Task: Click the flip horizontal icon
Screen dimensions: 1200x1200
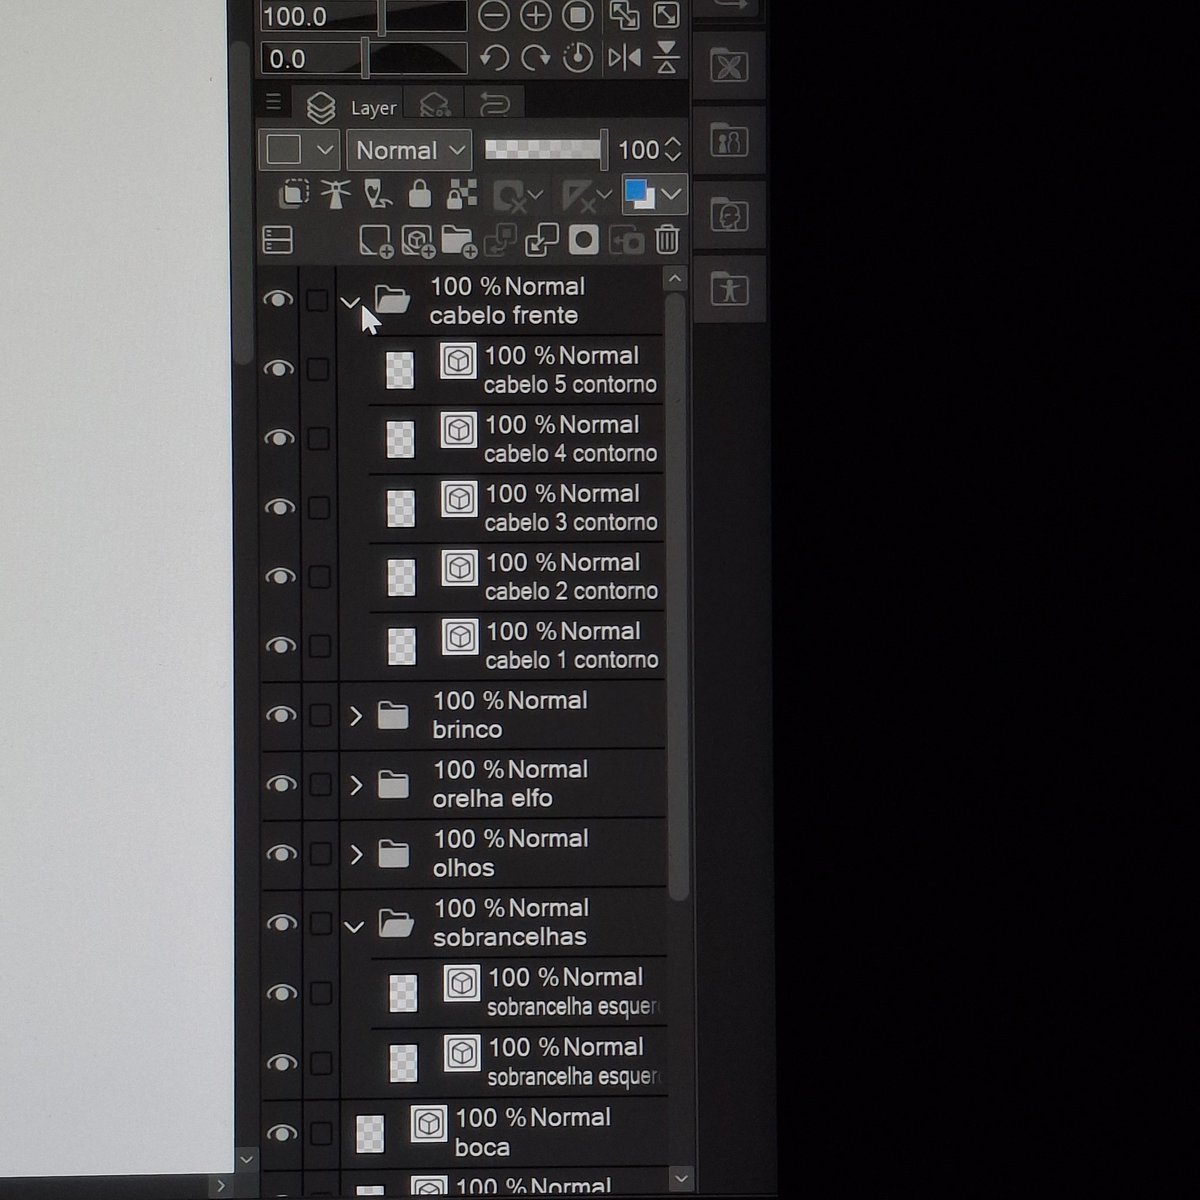Action: click(x=624, y=58)
